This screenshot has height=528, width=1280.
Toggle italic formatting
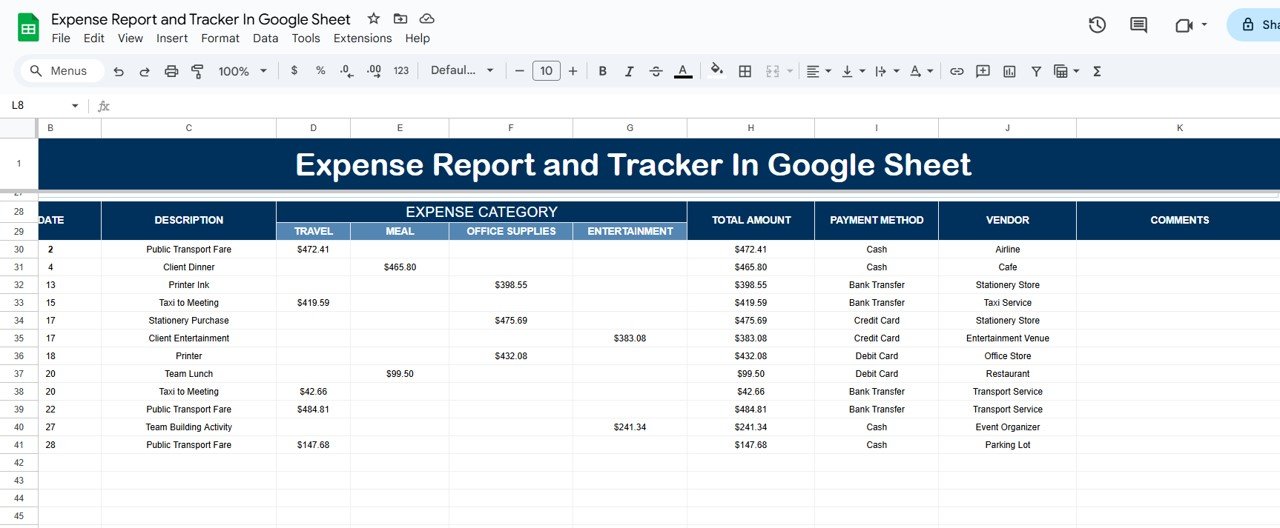[x=629, y=71]
